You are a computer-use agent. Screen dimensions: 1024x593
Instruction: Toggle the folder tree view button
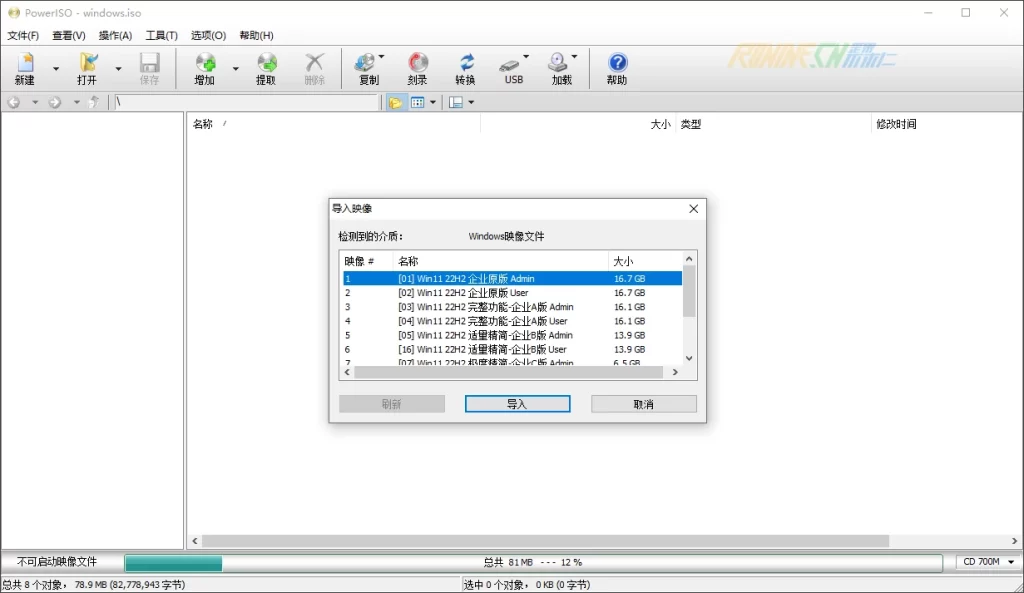pos(395,102)
